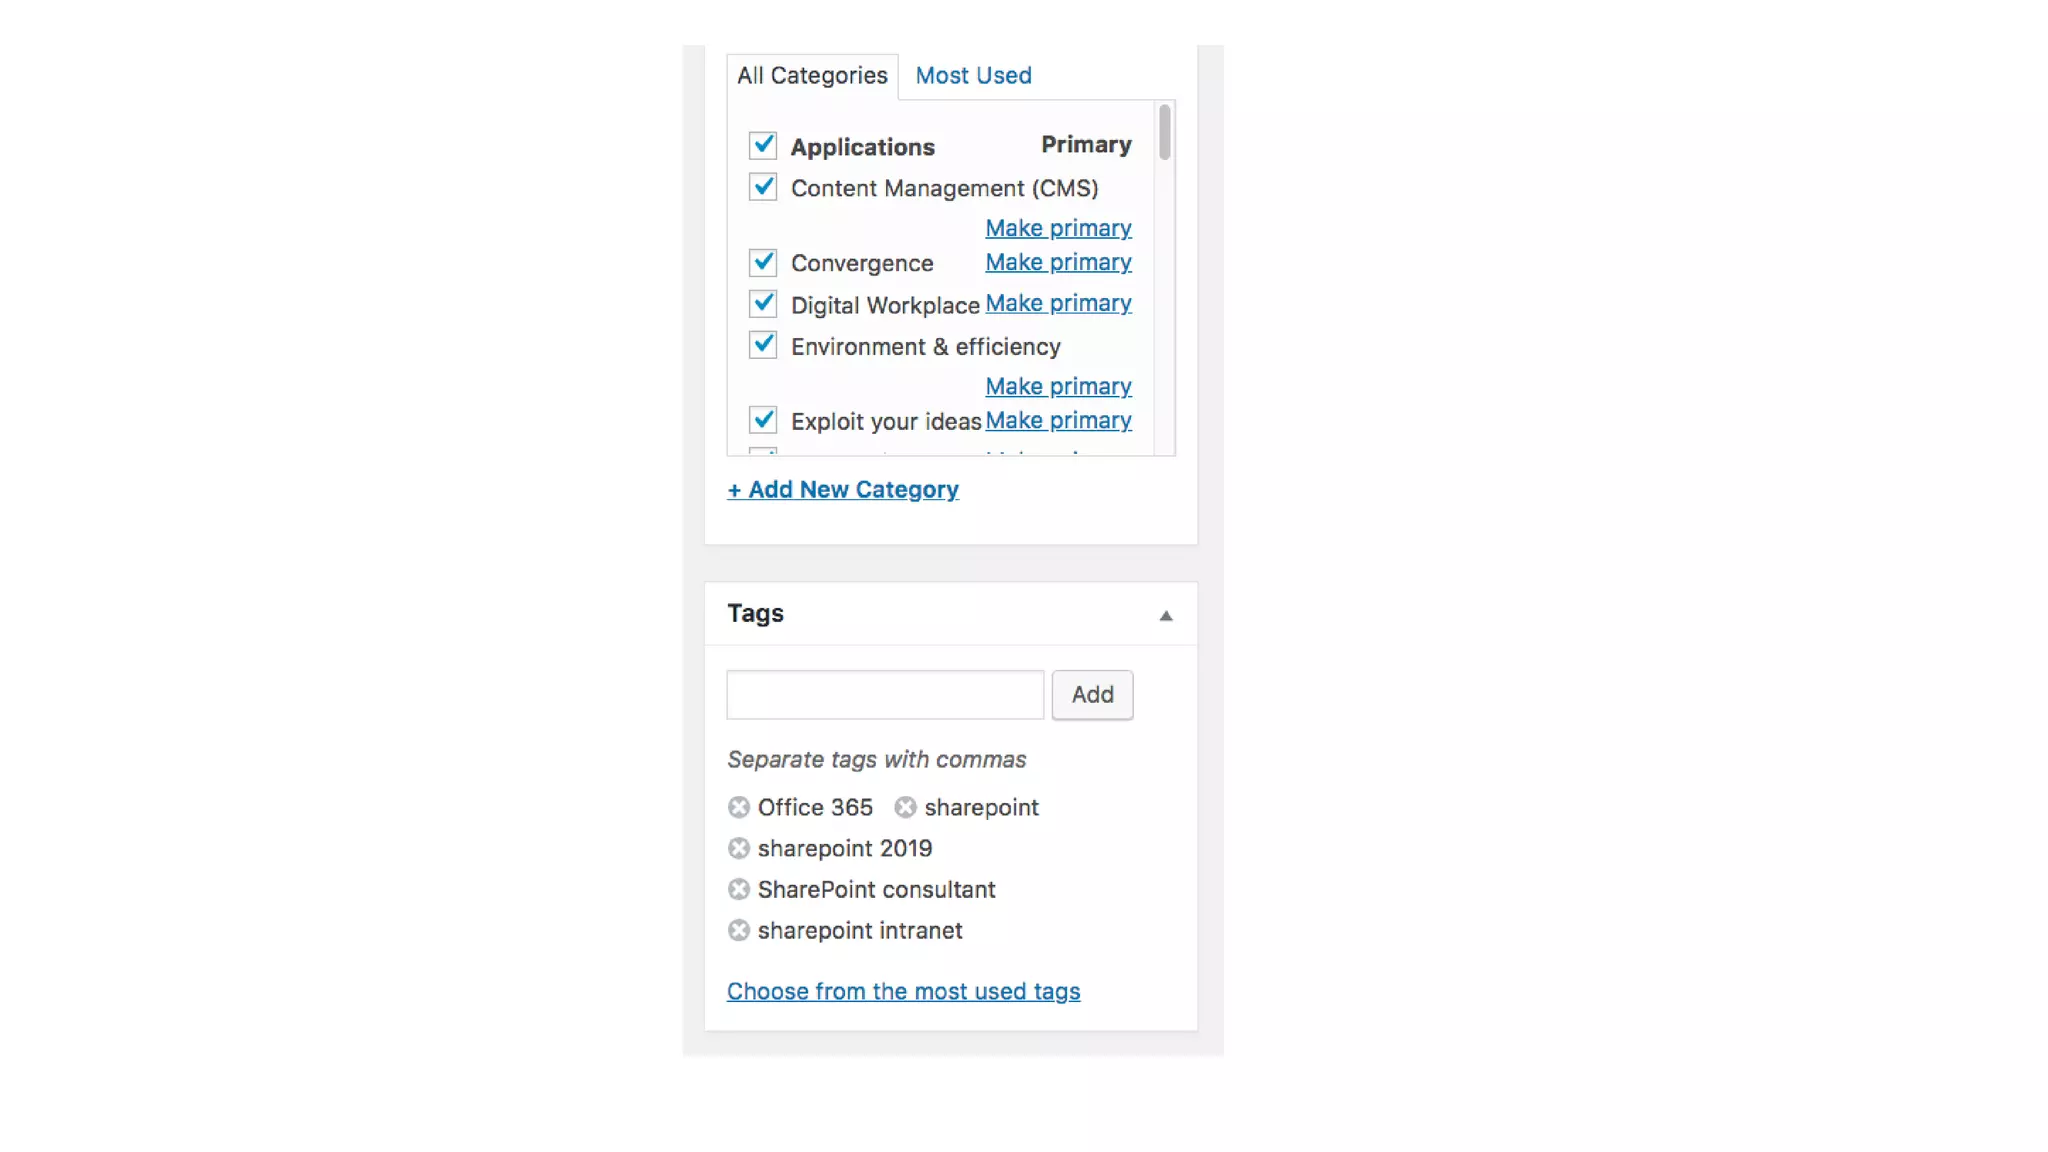
Task: Click Add New Category link
Action: tap(843, 490)
